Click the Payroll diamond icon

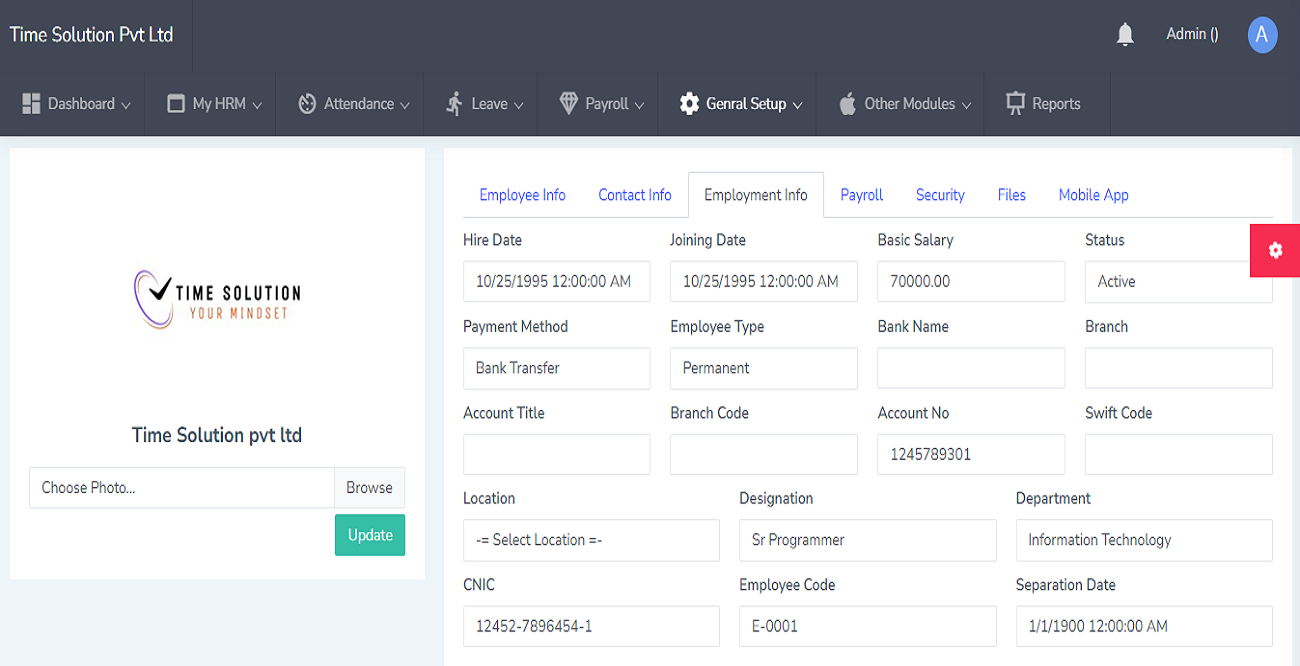569,104
